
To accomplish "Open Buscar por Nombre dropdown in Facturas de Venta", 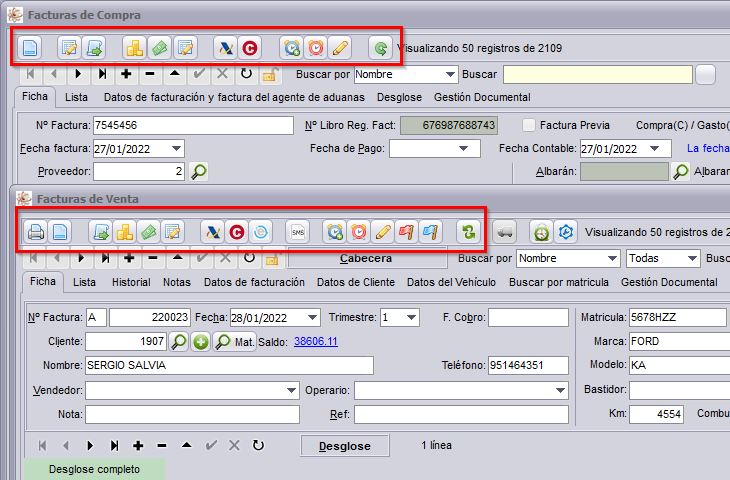I will pyautogui.click(x=612, y=258).
